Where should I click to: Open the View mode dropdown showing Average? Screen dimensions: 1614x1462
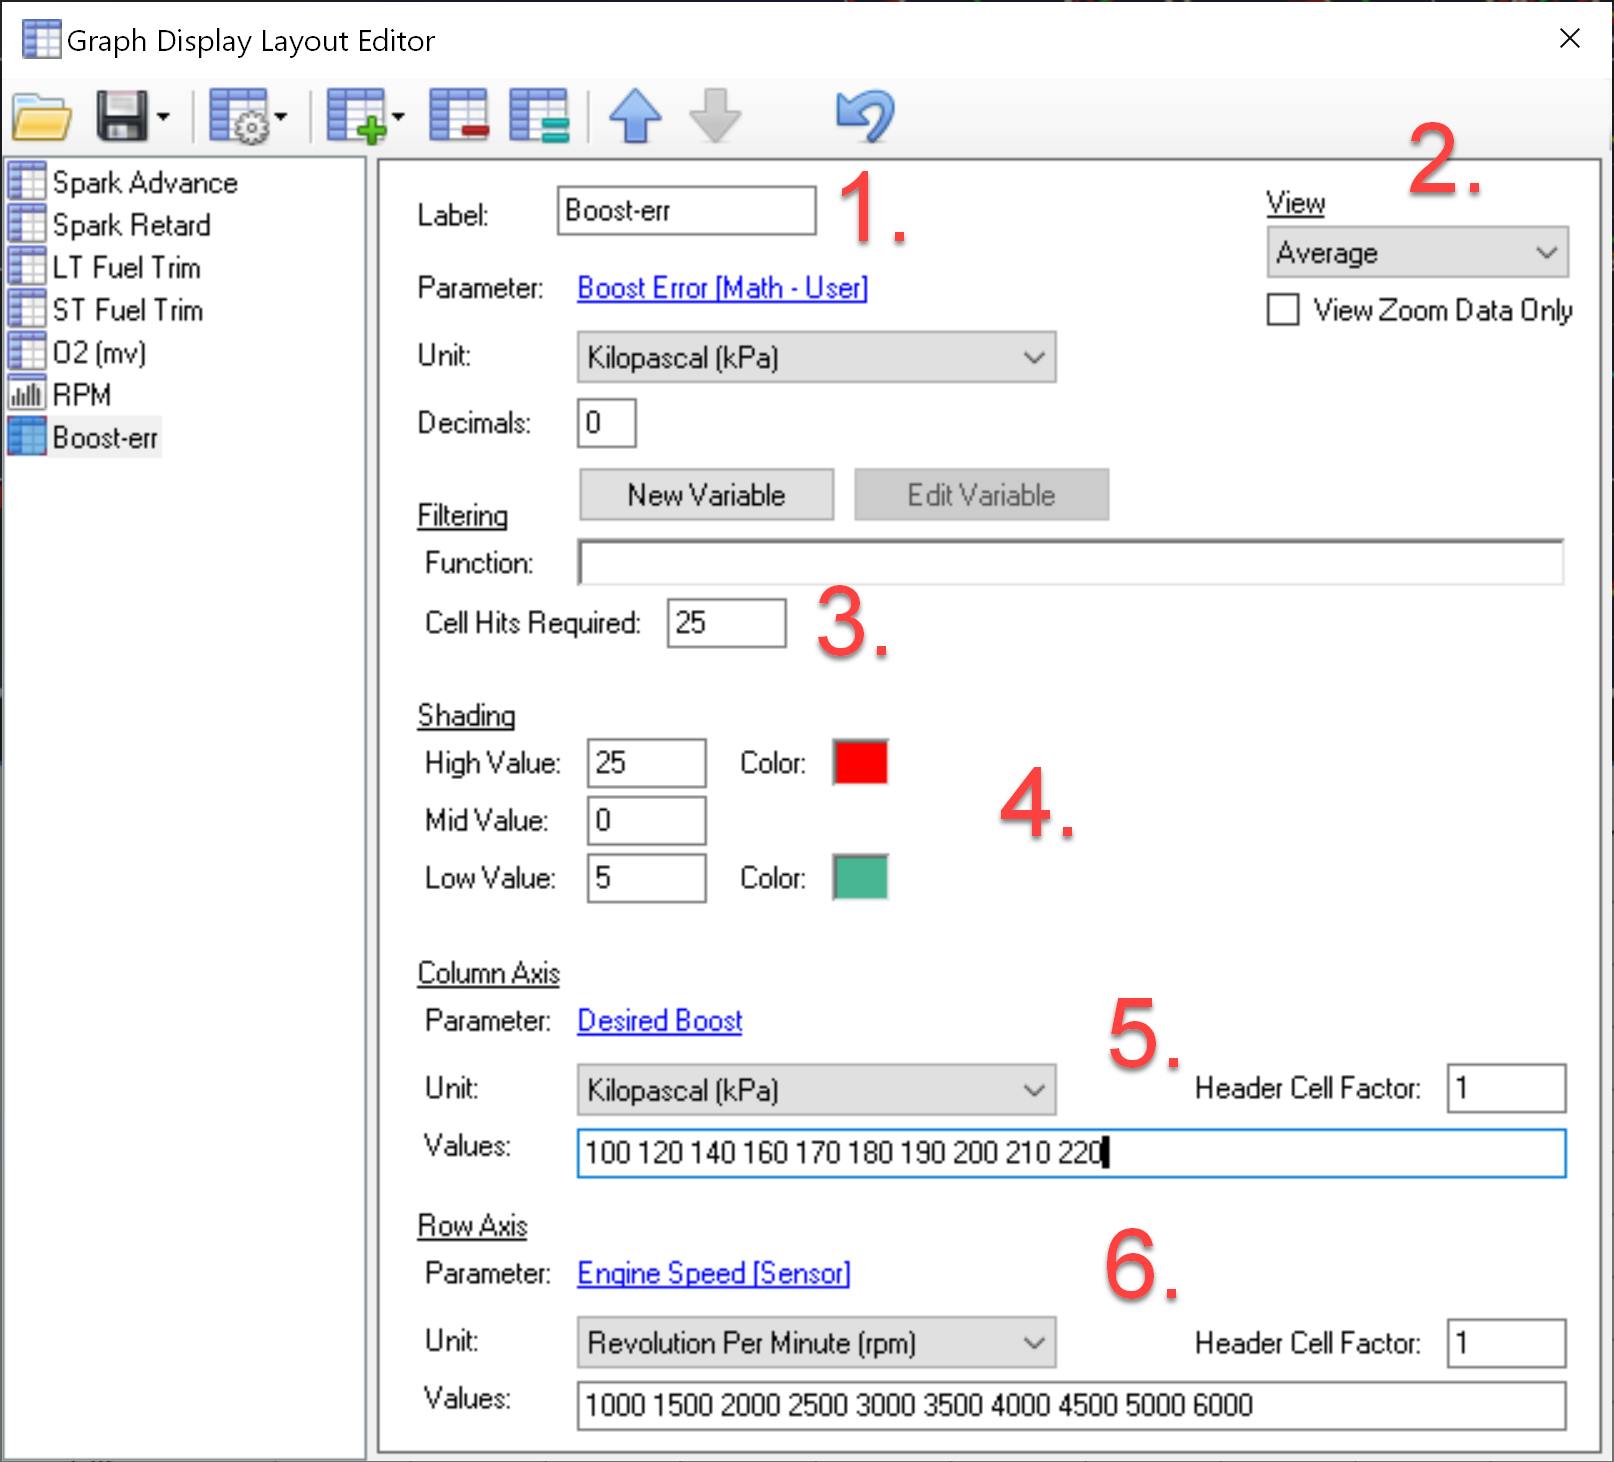[x=1418, y=252]
